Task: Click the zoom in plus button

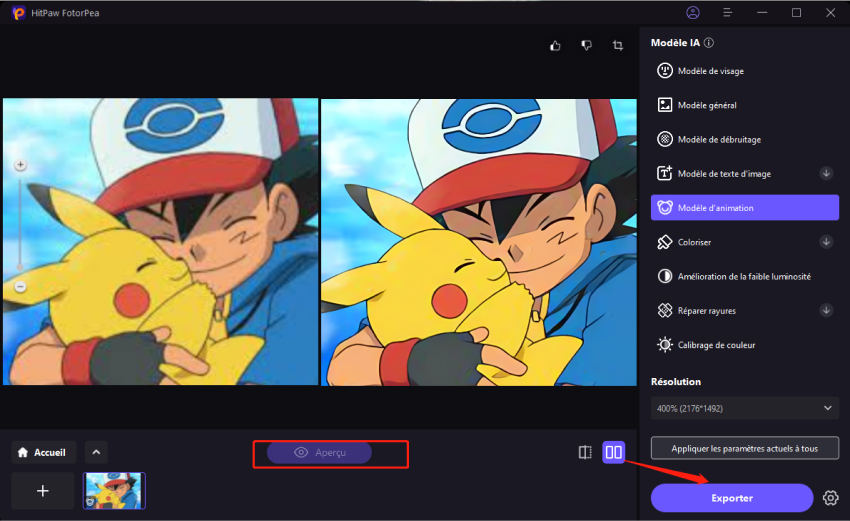Action: pyautogui.click(x=21, y=165)
